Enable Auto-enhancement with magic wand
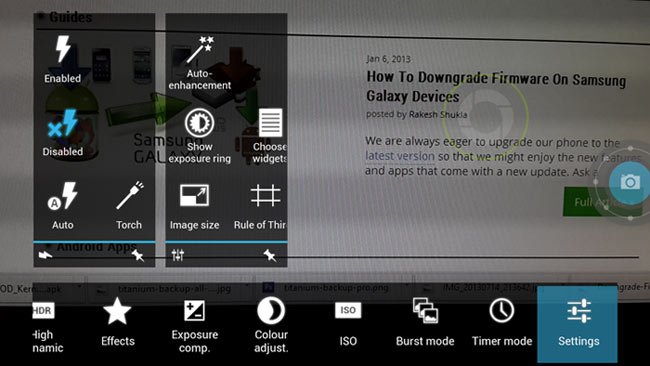Screen dimensions: 650x366 point(199,63)
